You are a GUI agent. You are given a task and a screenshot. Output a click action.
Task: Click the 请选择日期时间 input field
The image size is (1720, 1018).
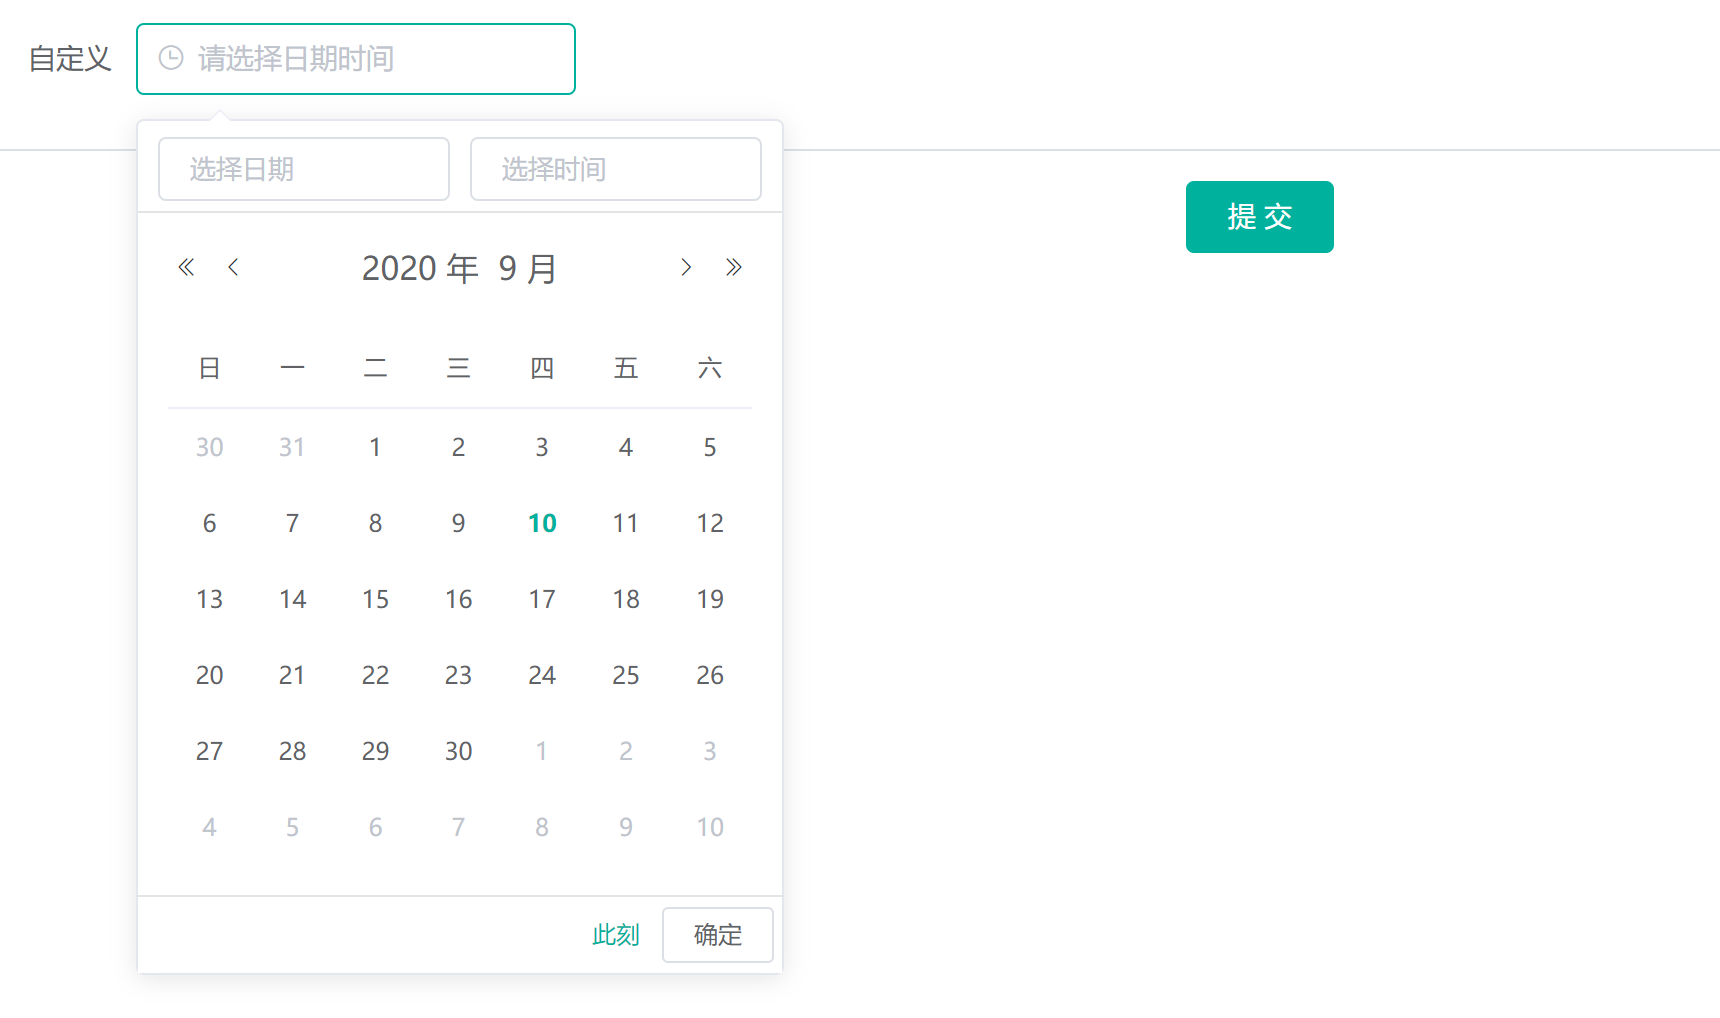(370, 59)
